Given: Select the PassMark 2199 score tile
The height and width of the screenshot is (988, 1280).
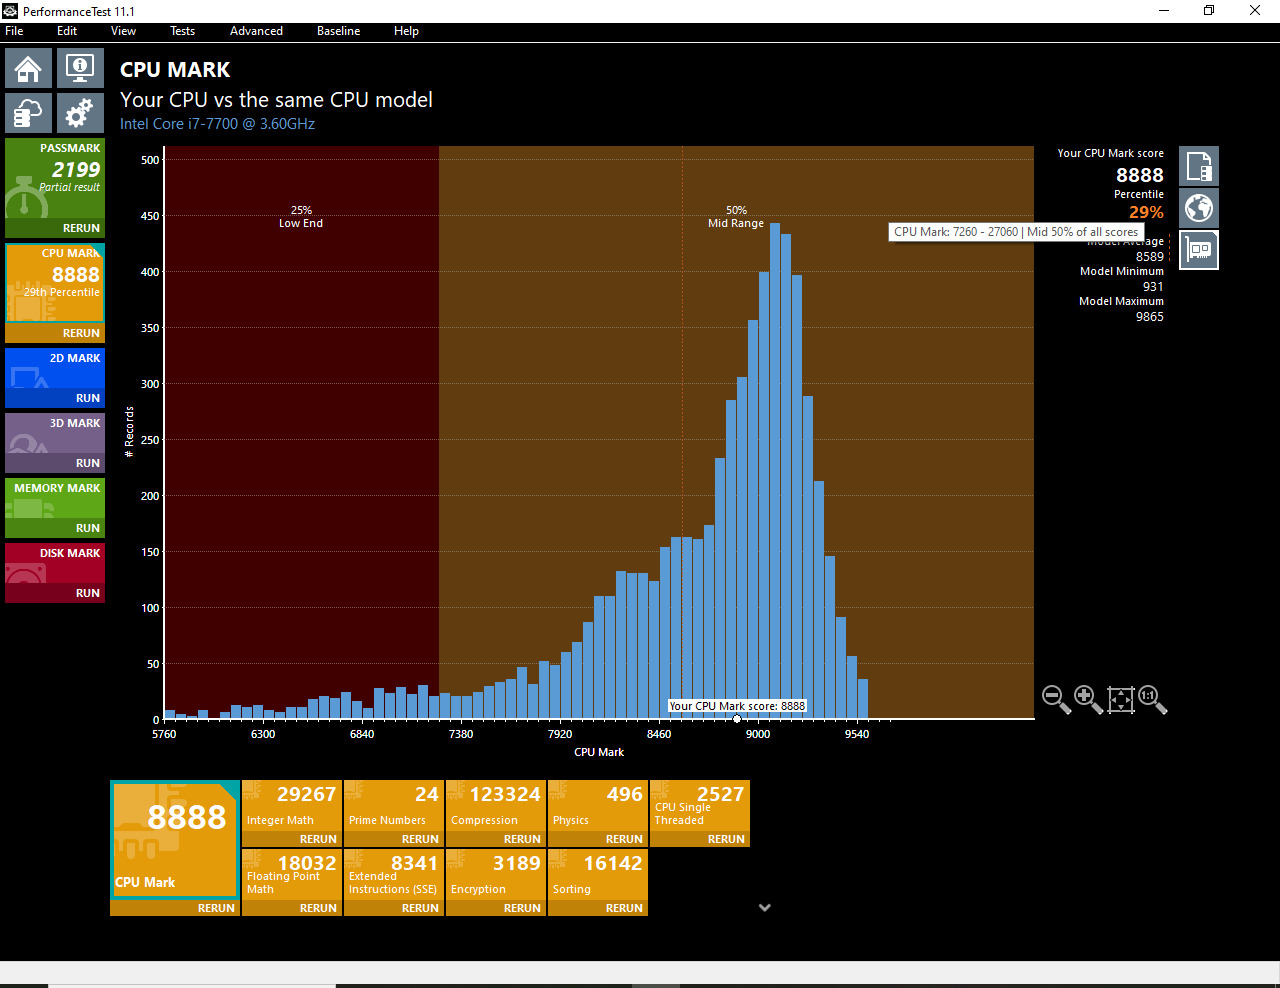Looking at the screenshot, I should click(x=55, y=178).
